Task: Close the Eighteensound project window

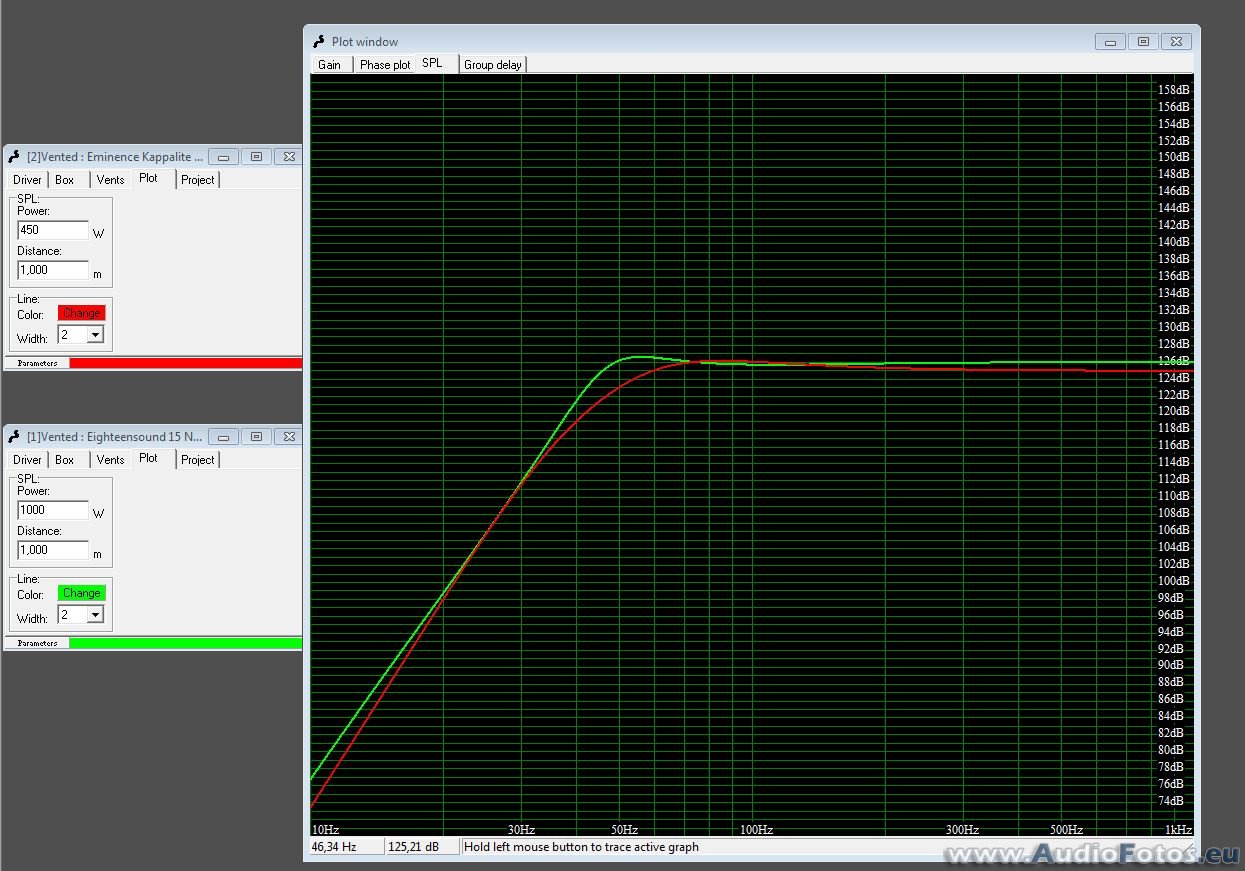Action: (x=288, y=436)
